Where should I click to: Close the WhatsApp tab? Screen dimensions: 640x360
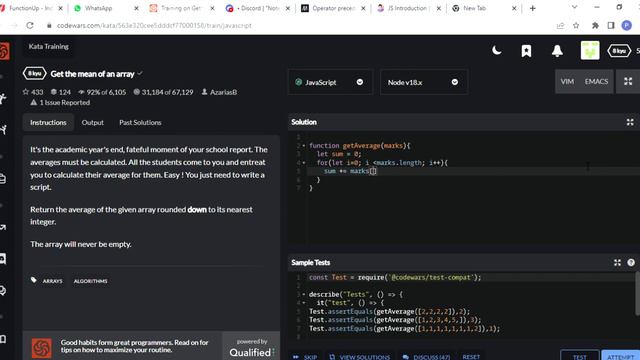tap(136, 8)
